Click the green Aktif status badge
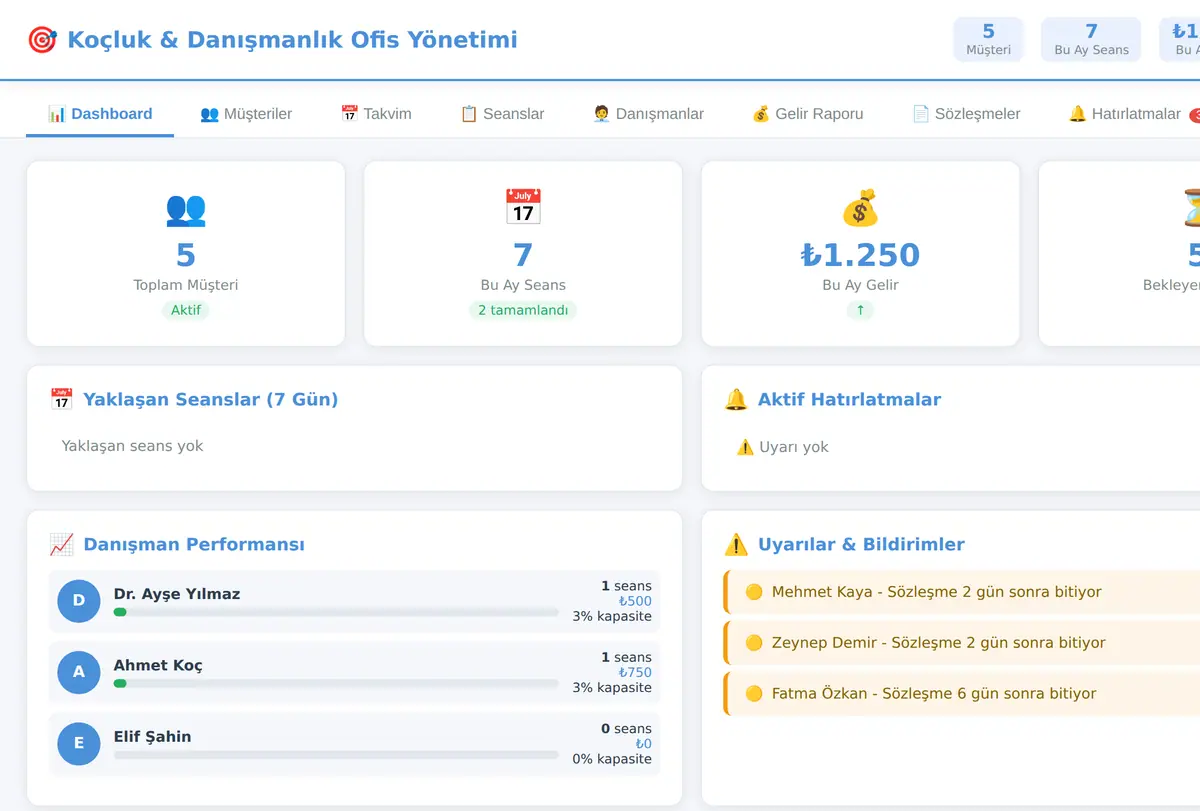Viewport: 1200px width, 811px height. click(x=186, y=310)
